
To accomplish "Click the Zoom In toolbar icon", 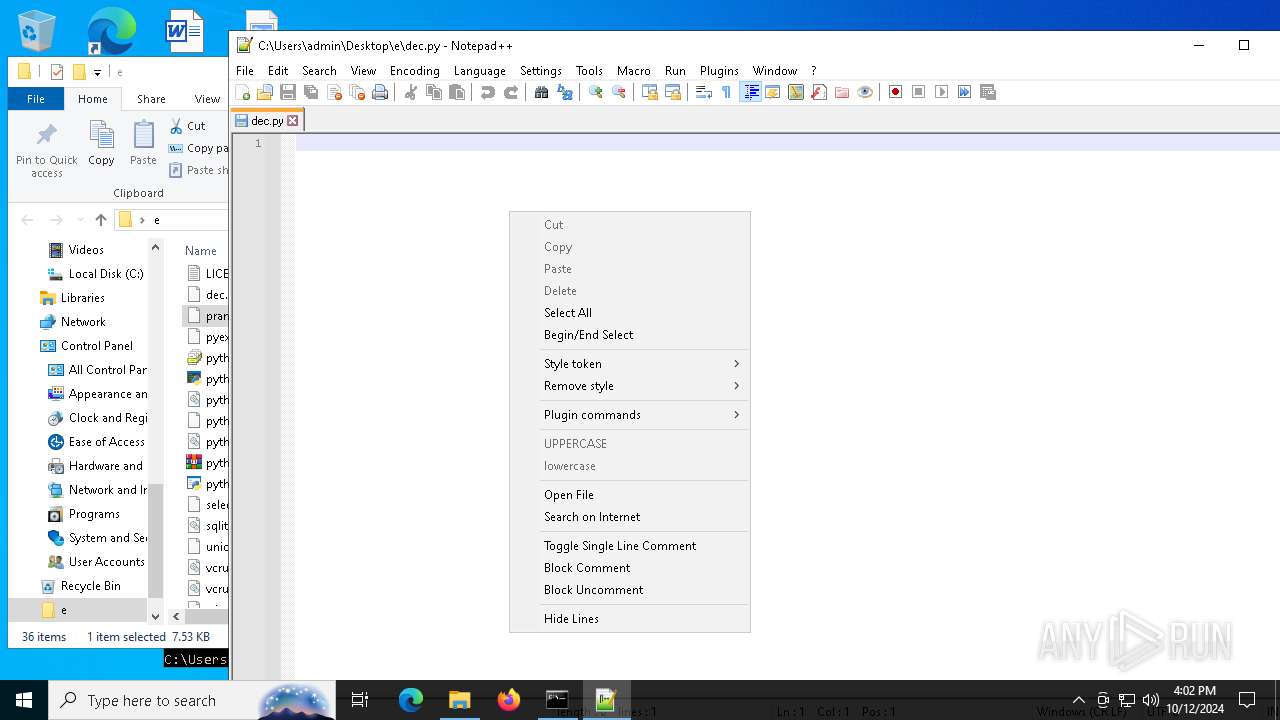I will pyautogui.click(x=596, y=92).
